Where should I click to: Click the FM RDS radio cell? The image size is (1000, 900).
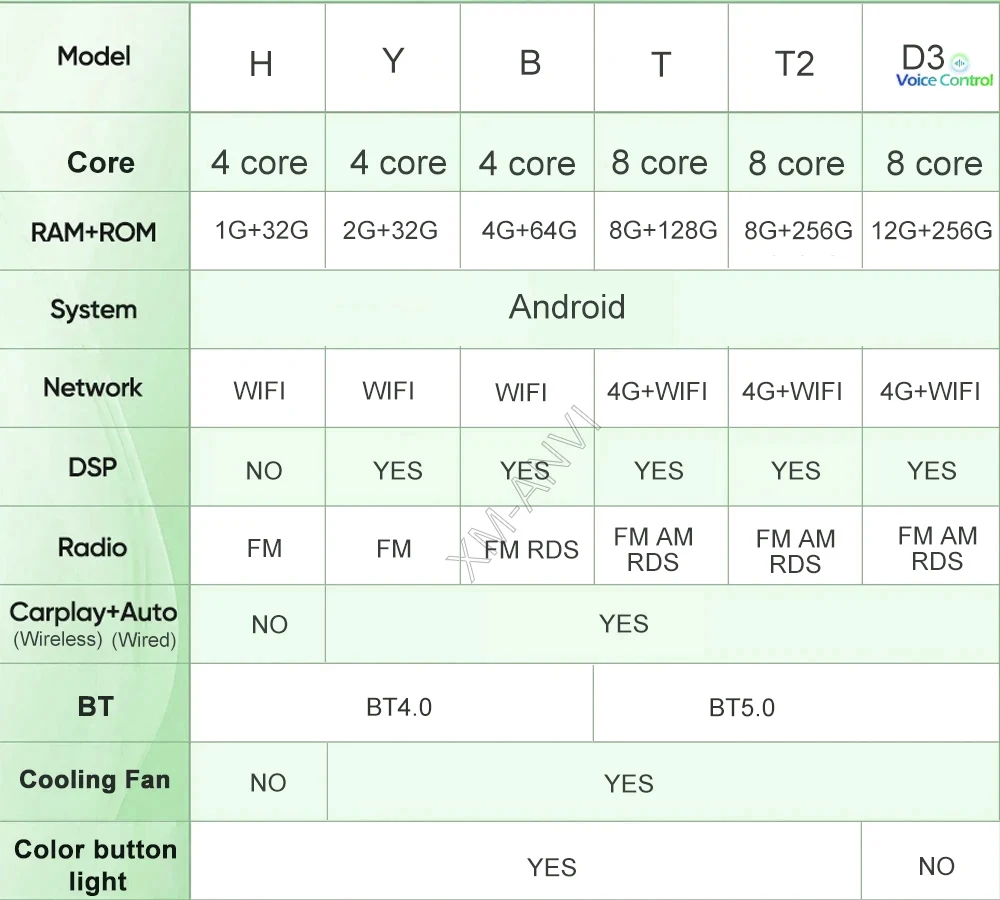pyautogui.click(x=531, y=549)
